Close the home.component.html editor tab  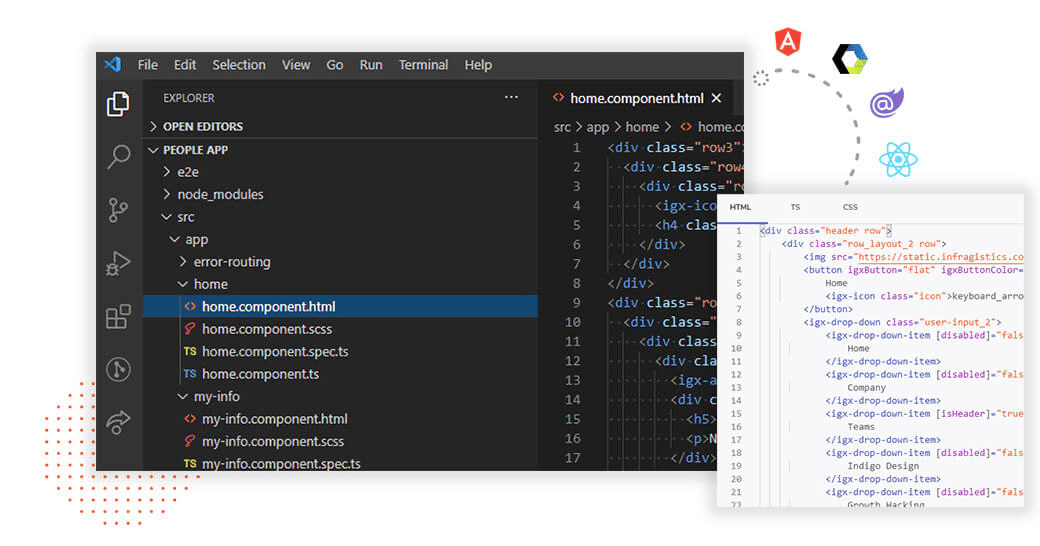[x=716, y=98]
